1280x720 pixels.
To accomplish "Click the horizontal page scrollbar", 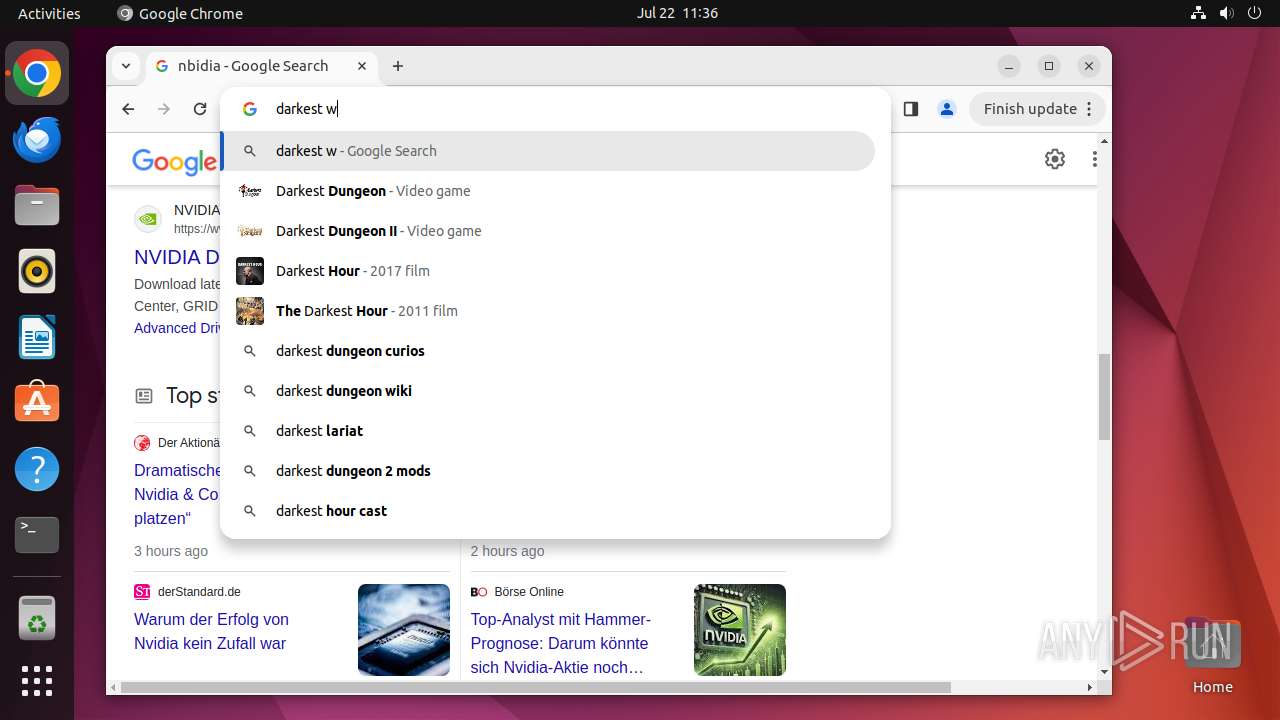I will tap(536, 687).
